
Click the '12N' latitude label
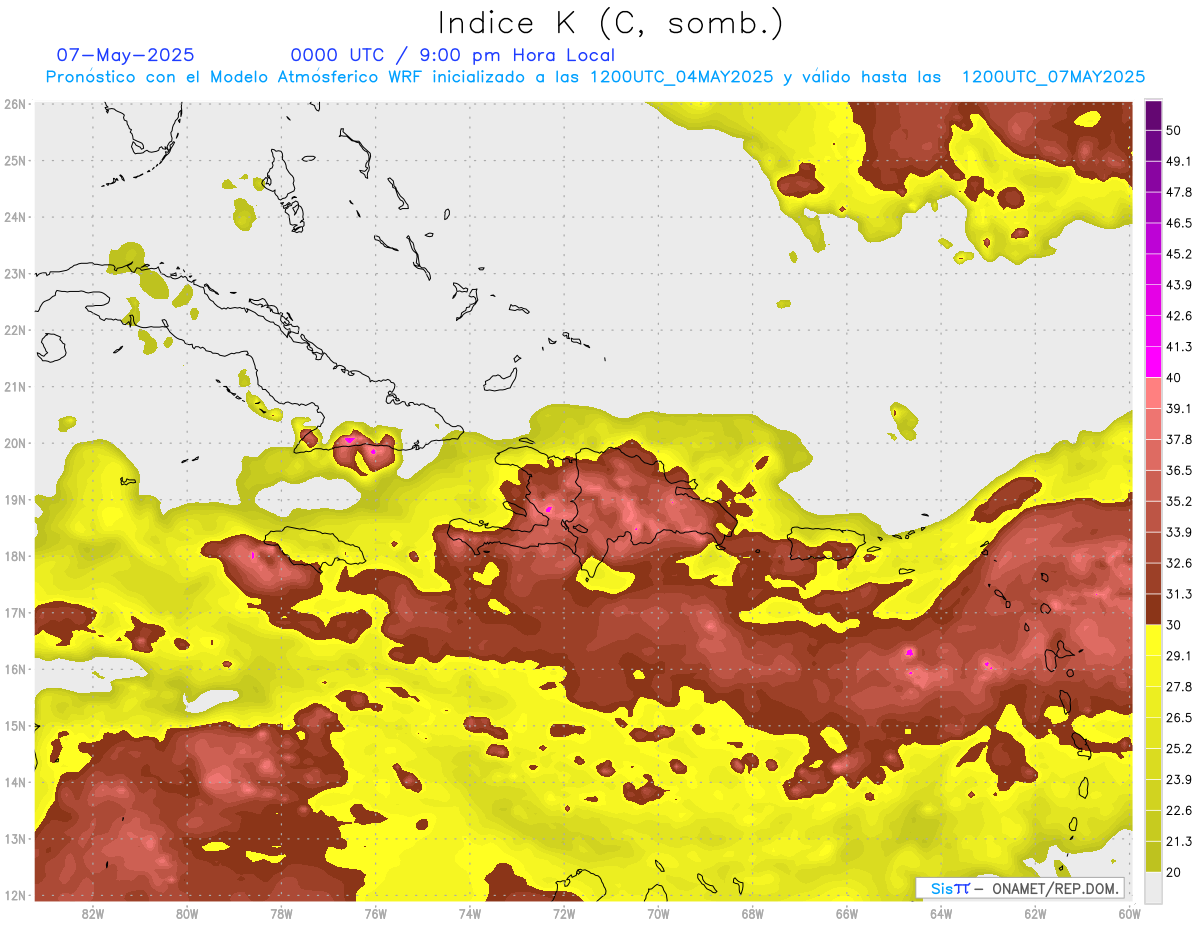point(15,895)
